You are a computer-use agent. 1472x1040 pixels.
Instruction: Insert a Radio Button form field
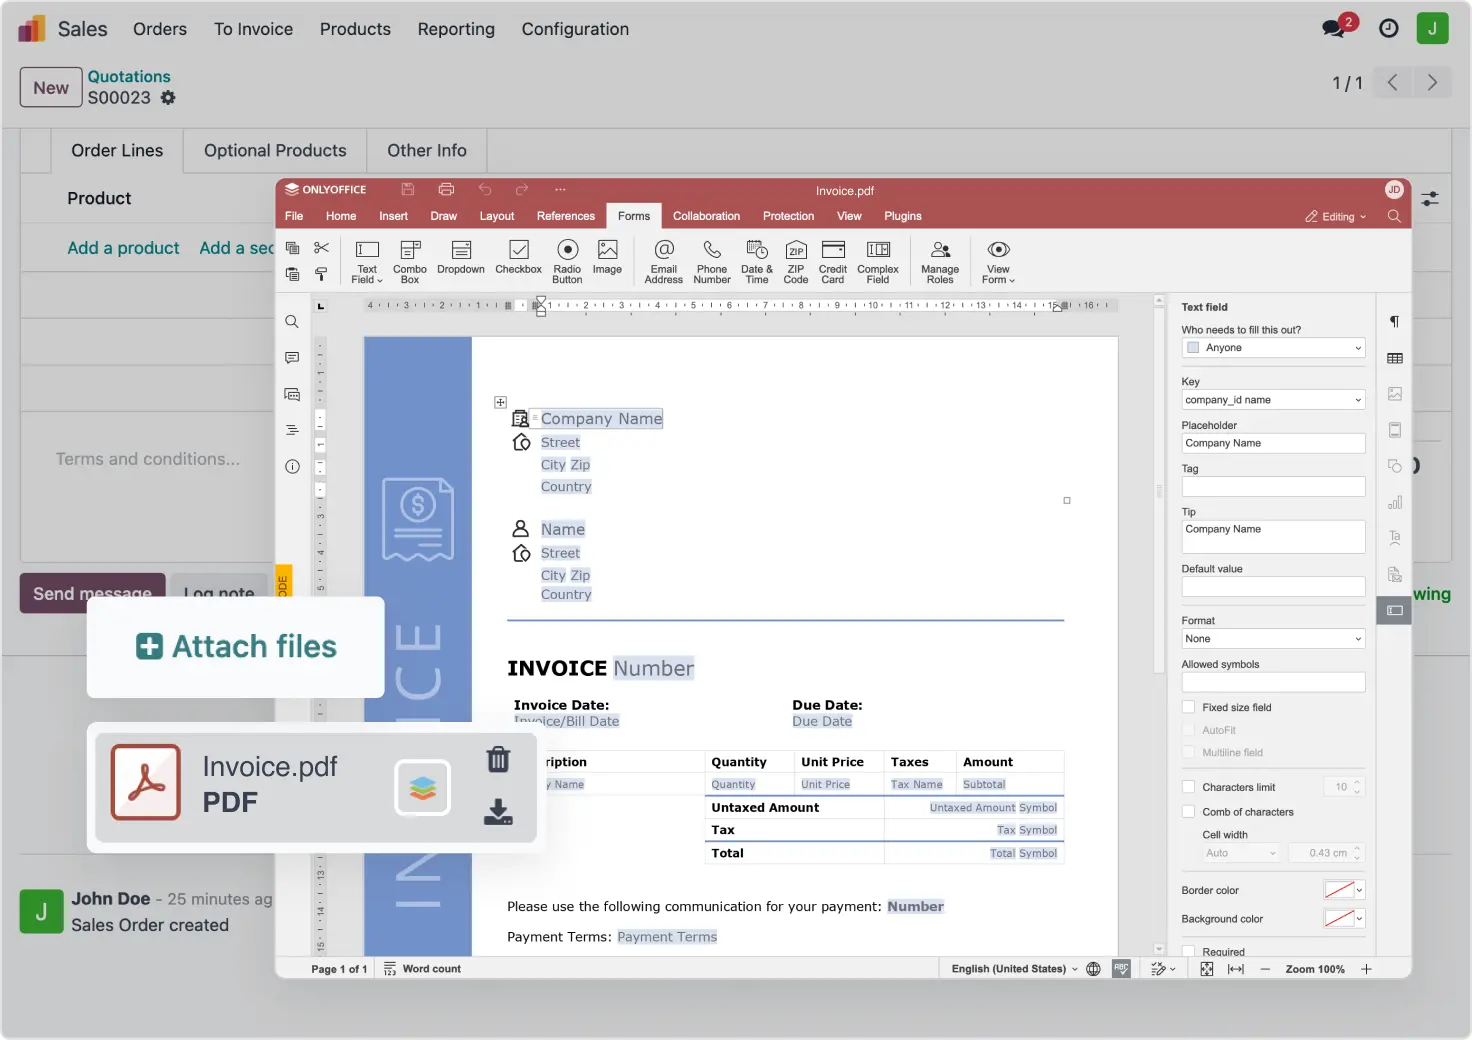(x=567, y=261)
